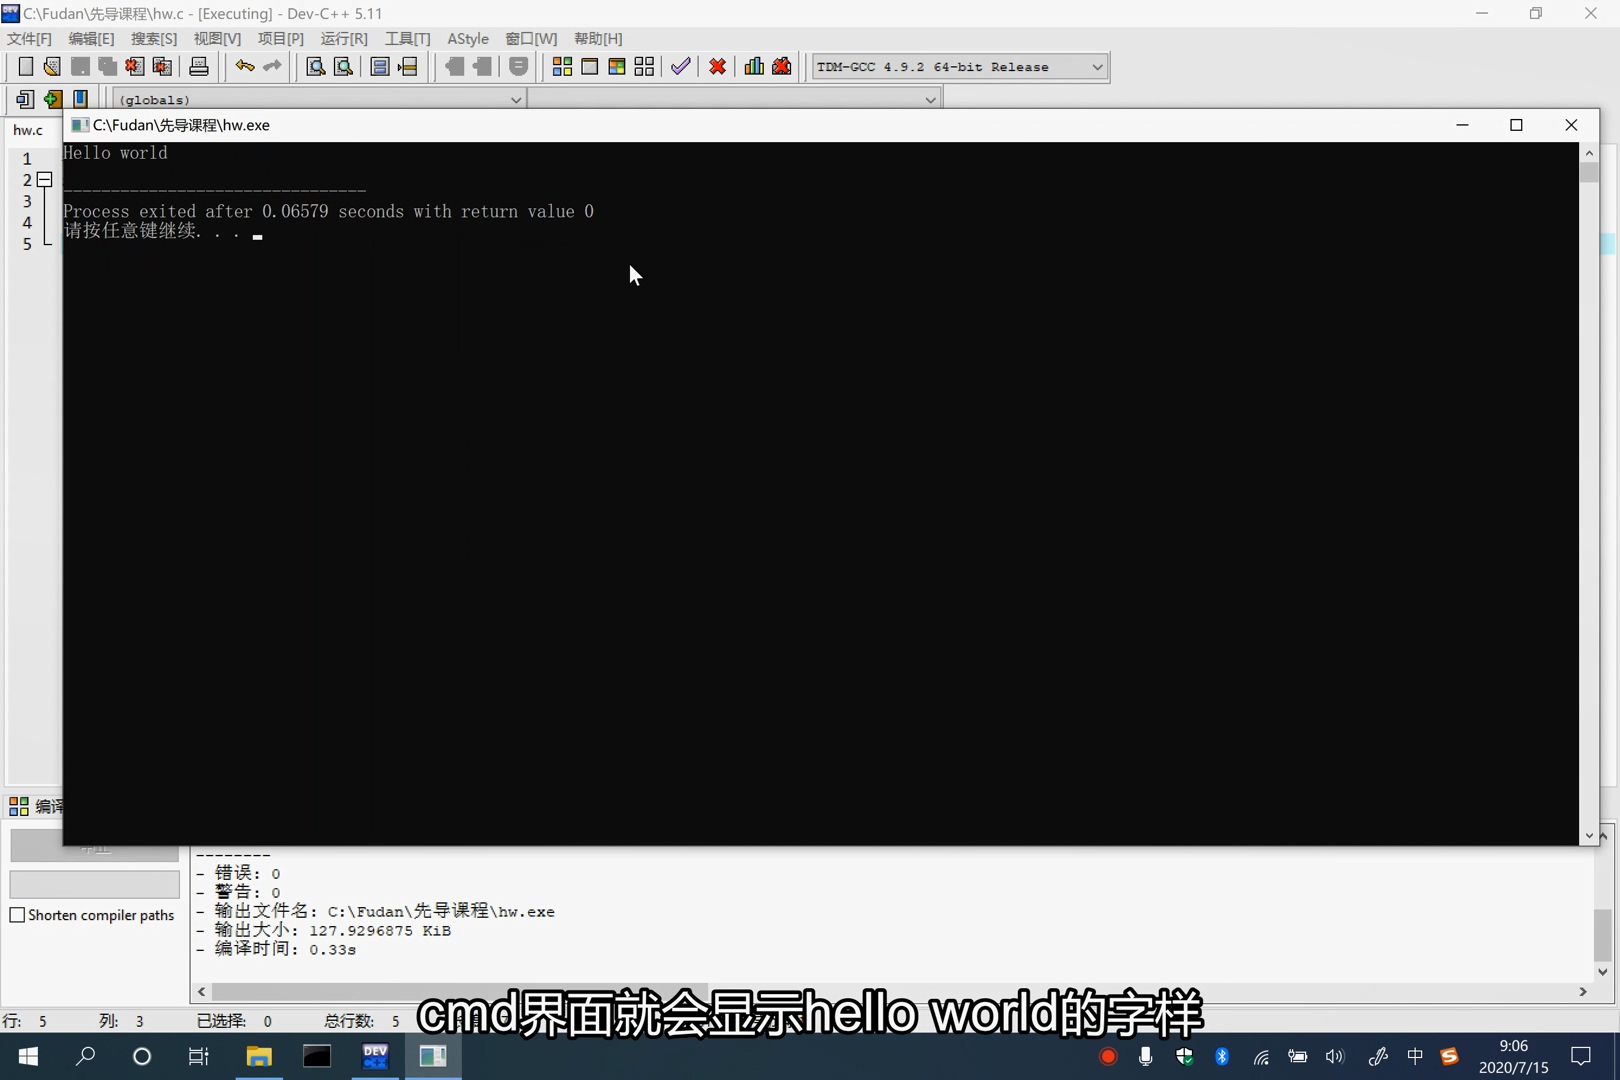Click the Toggle bookmark blue icon

pyautogui.click(x=81, y=99)
